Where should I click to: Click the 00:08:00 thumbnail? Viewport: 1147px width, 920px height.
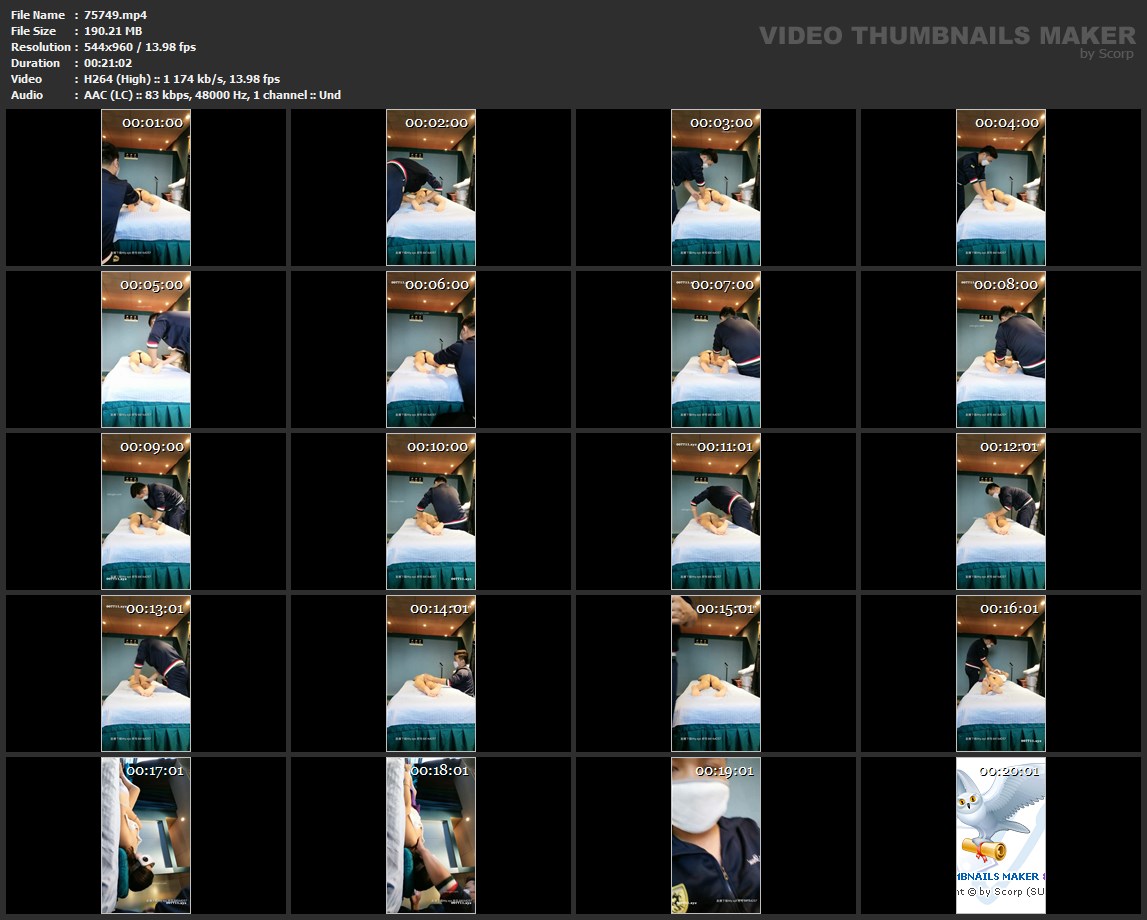point(1001,349)
